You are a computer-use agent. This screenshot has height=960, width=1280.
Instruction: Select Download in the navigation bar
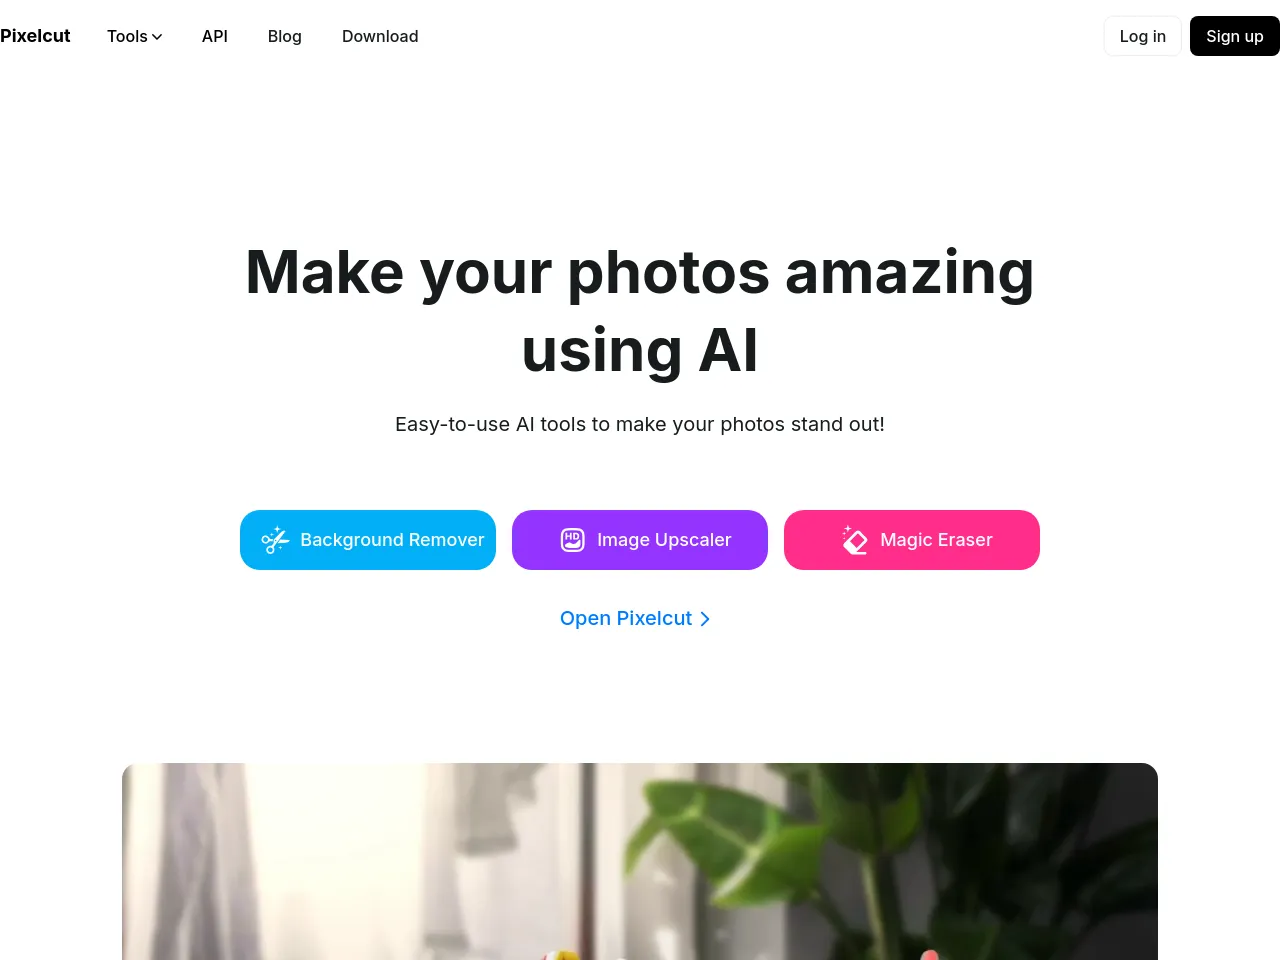[x=380, y=36]
